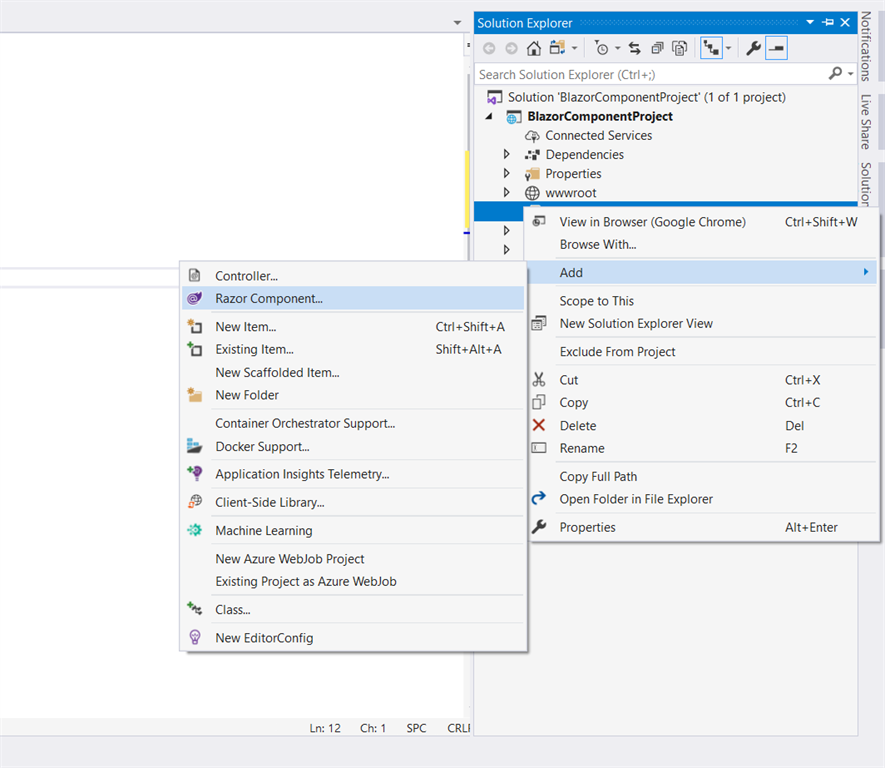Screen dimensions: 885x768
Task: Click the Copy icon in the context menu
Action: pyautogui.click(x=539, y=402)
